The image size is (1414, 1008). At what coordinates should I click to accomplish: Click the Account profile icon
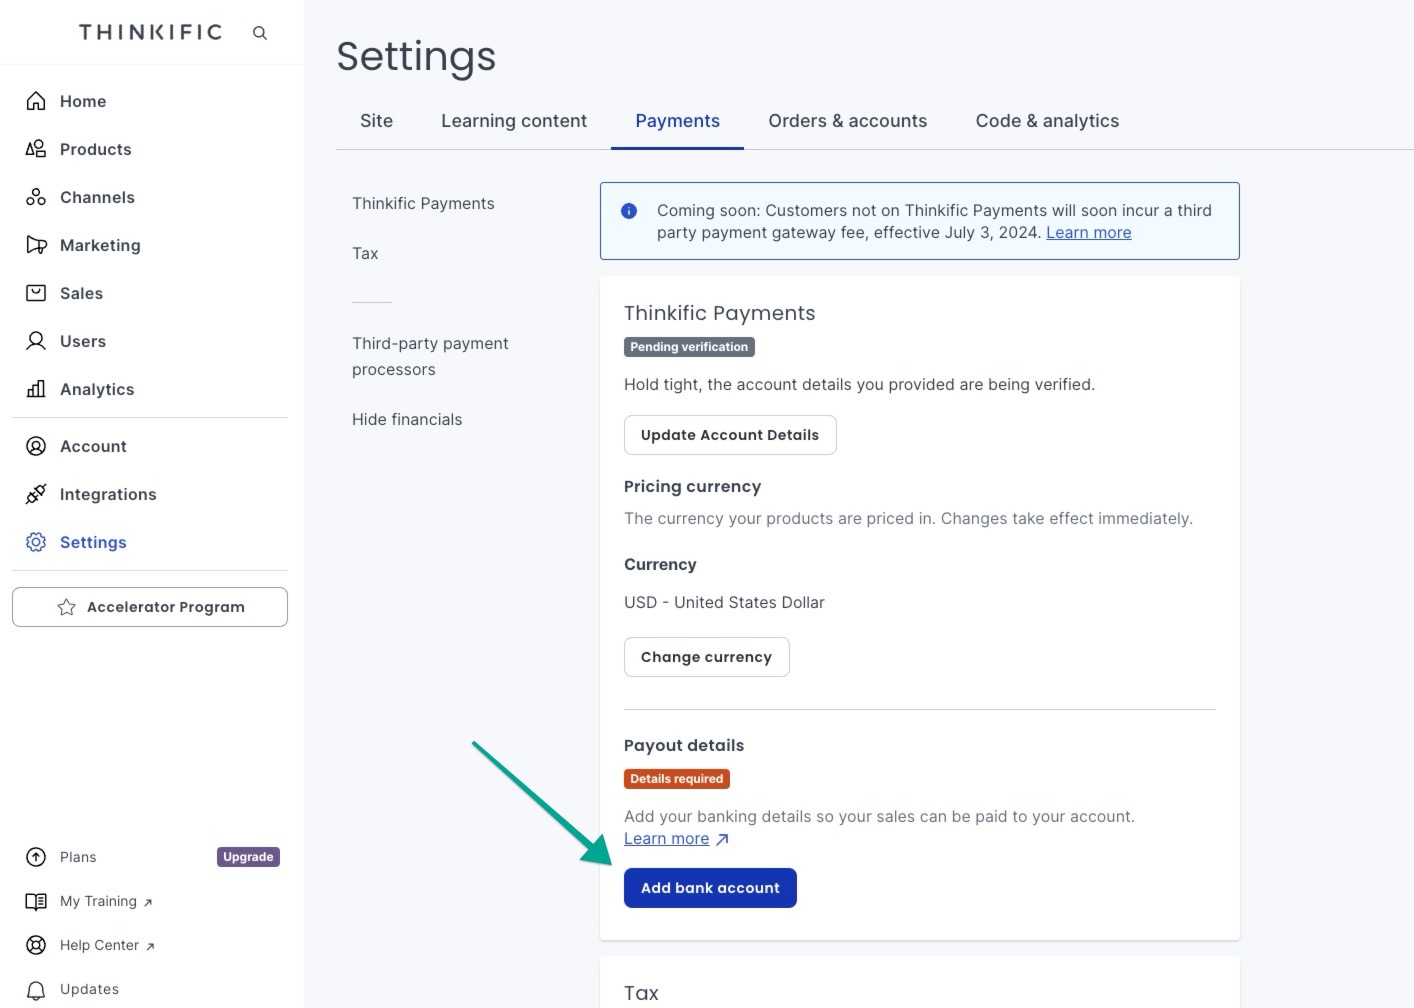coord(36,446)
